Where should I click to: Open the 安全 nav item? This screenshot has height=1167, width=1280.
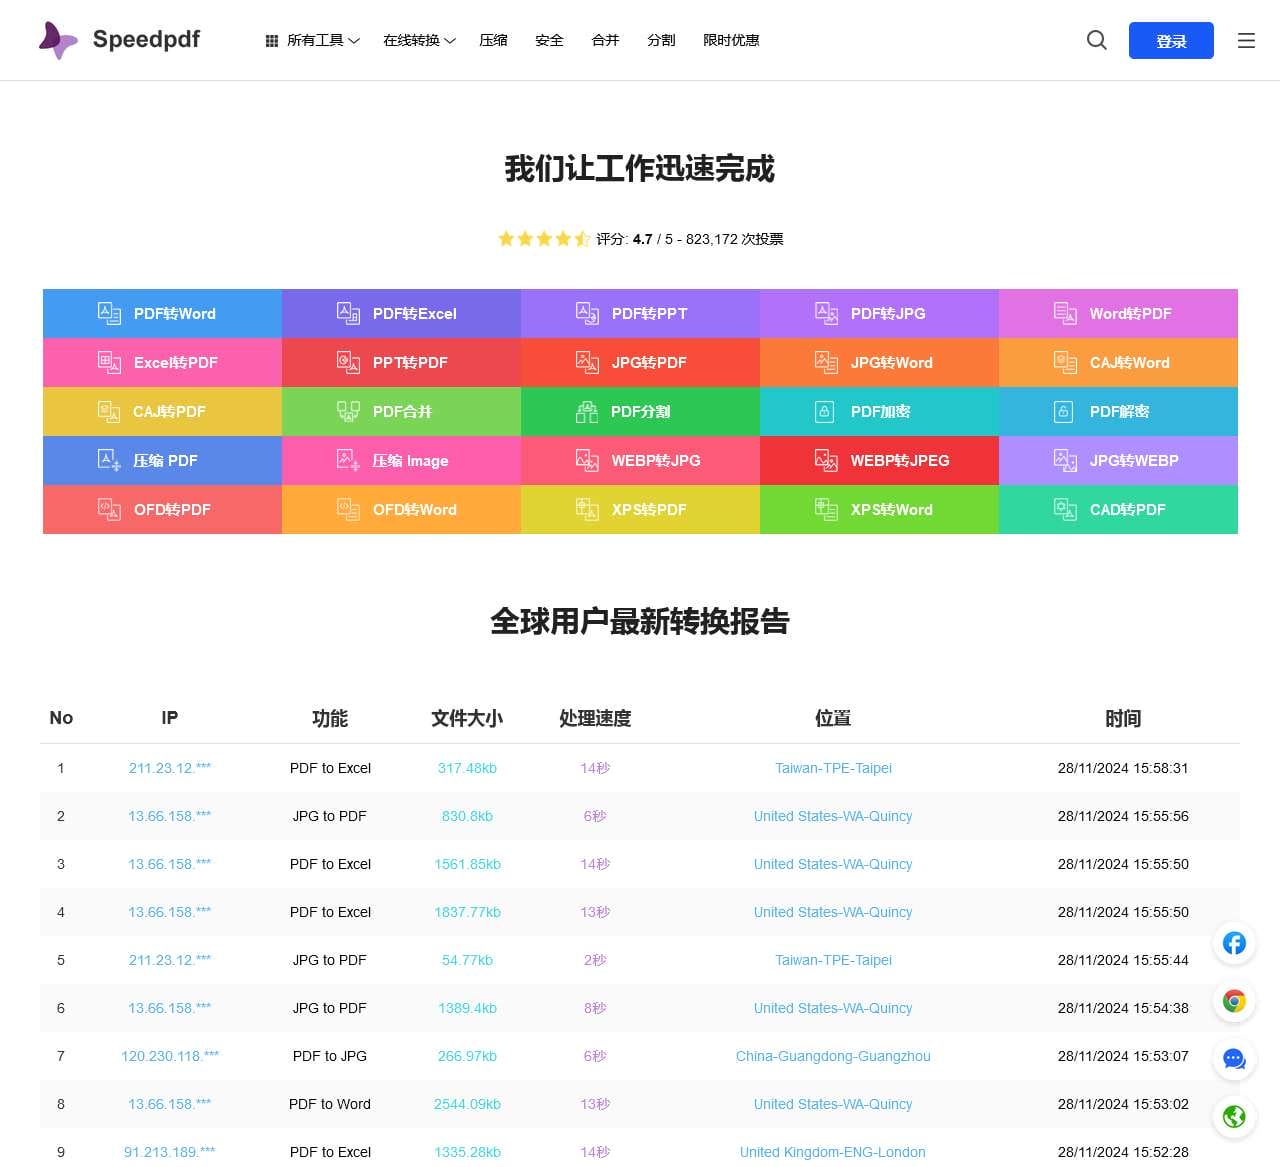[x=549, y=40]
